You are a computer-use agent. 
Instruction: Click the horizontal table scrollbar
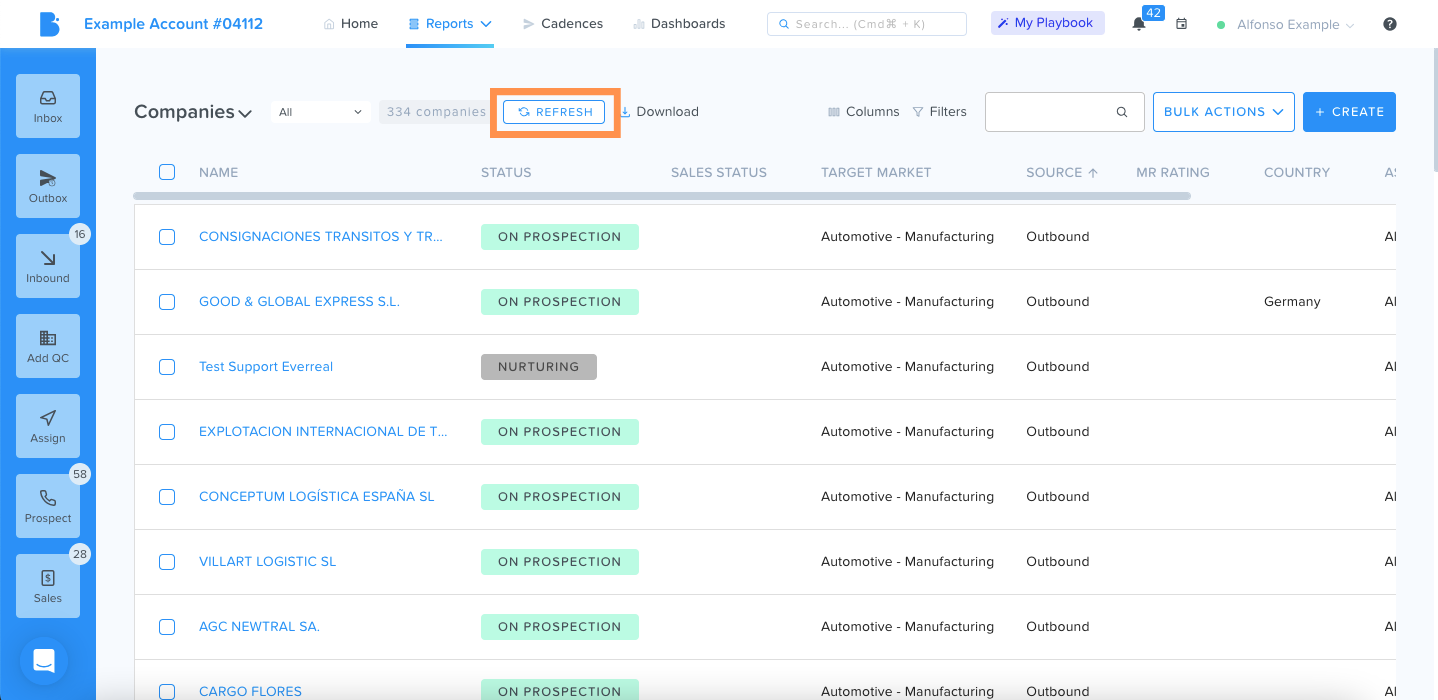point(662,196)
